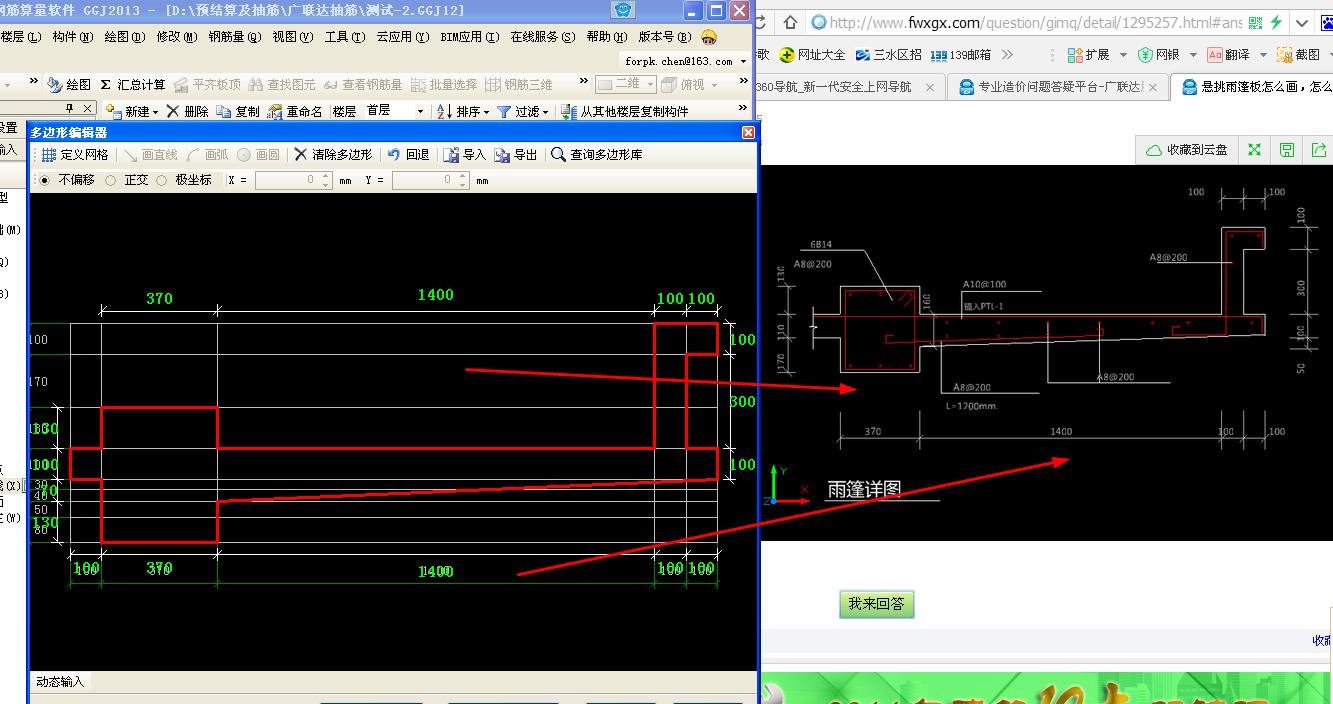Click the fullscreen image icon beside 收藏到云盘
This screenshot has width=1333, height=704.
click(x=1254, y=150)
